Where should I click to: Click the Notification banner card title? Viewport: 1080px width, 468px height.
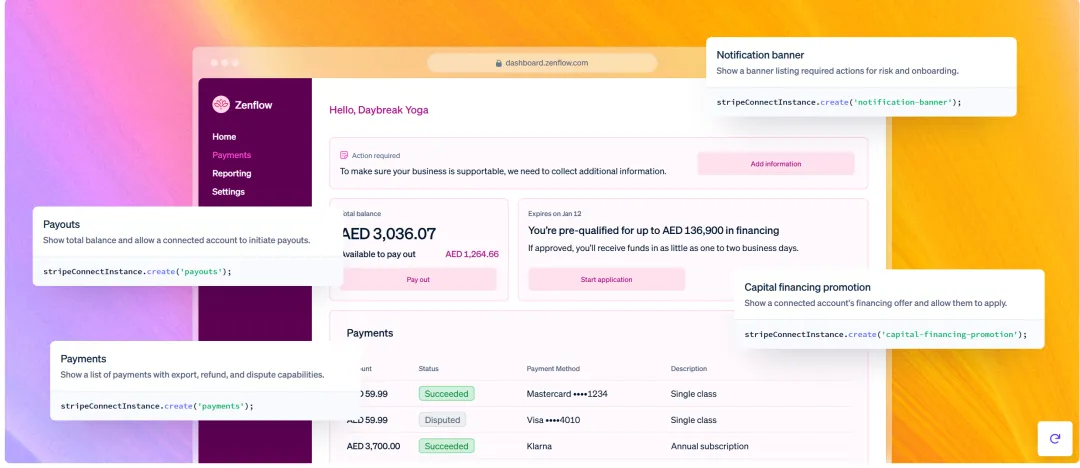point(760,54)
